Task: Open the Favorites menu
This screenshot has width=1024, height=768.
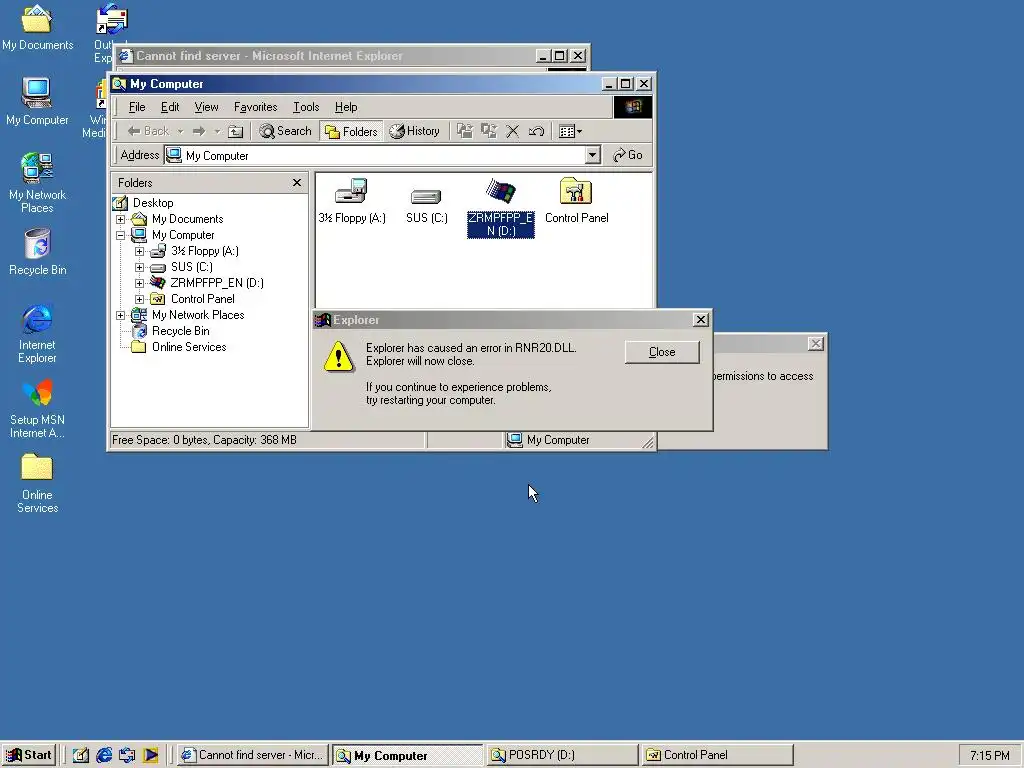Action: click(x=255, y=107)
